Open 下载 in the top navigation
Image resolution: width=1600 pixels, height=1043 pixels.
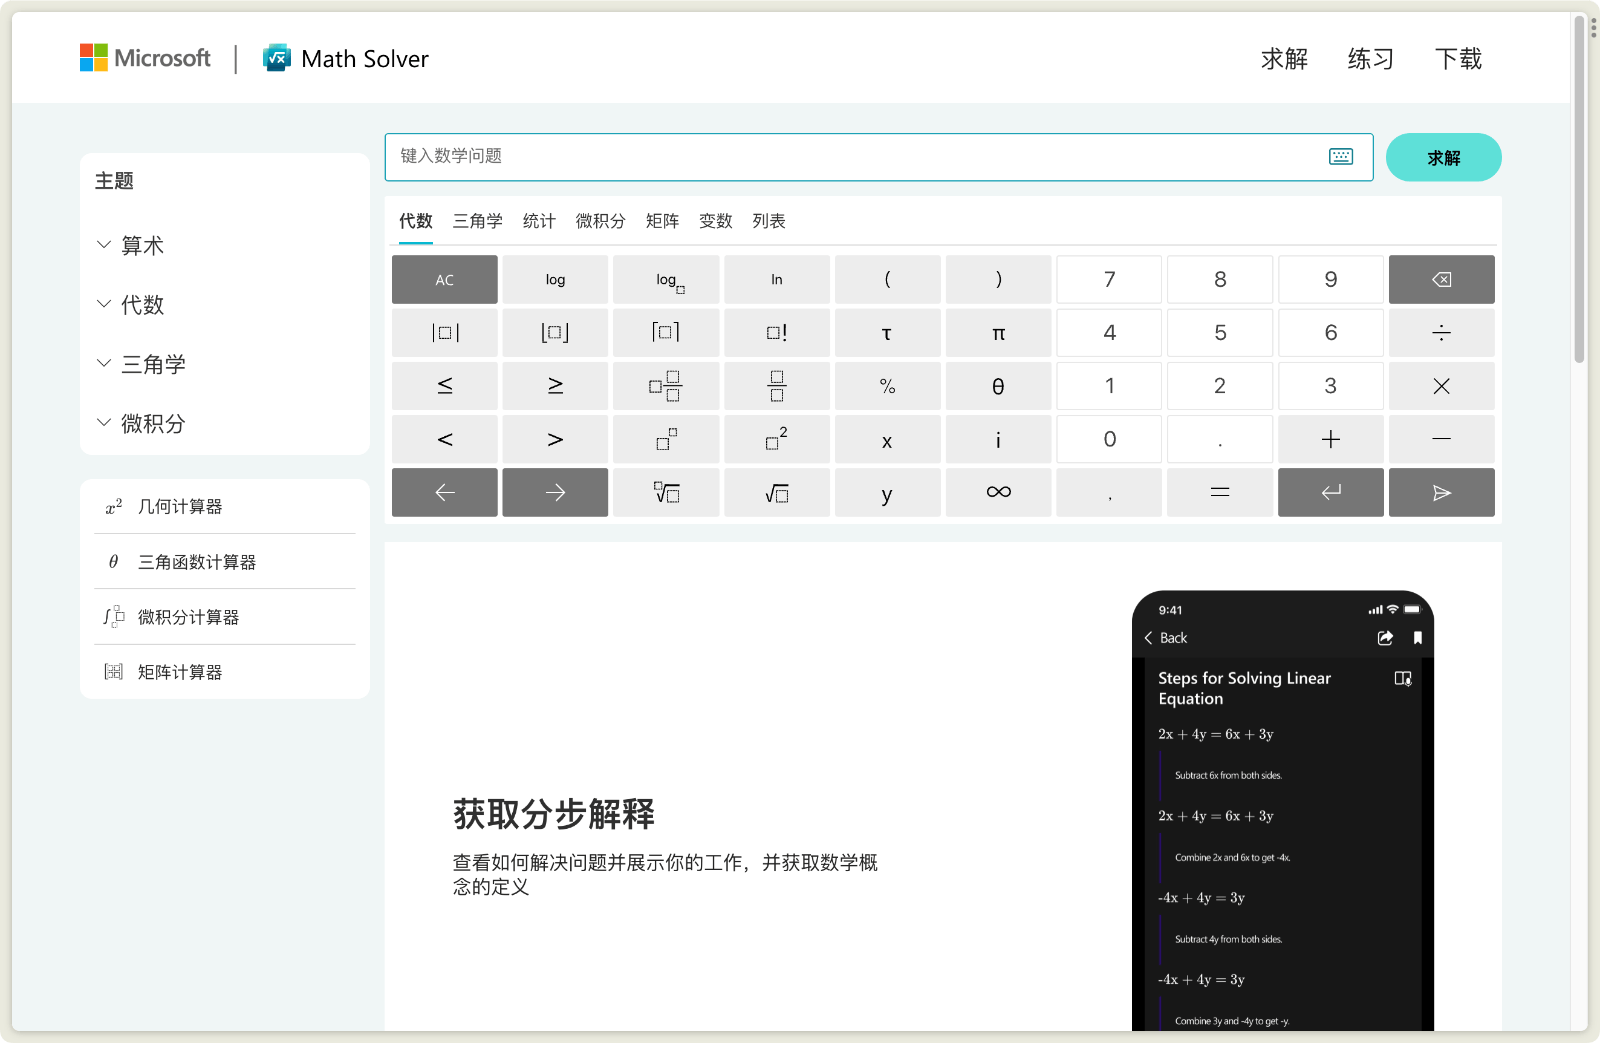click(1458, 59)
